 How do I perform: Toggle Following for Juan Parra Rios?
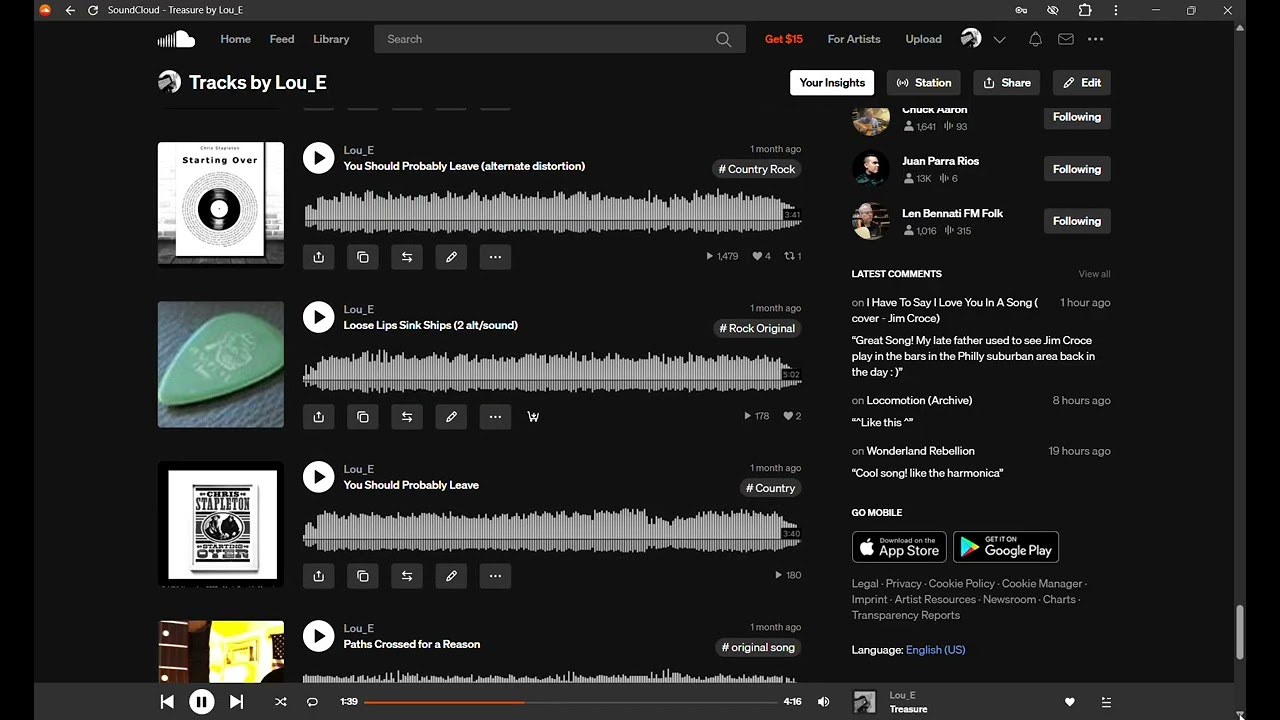1077,169
